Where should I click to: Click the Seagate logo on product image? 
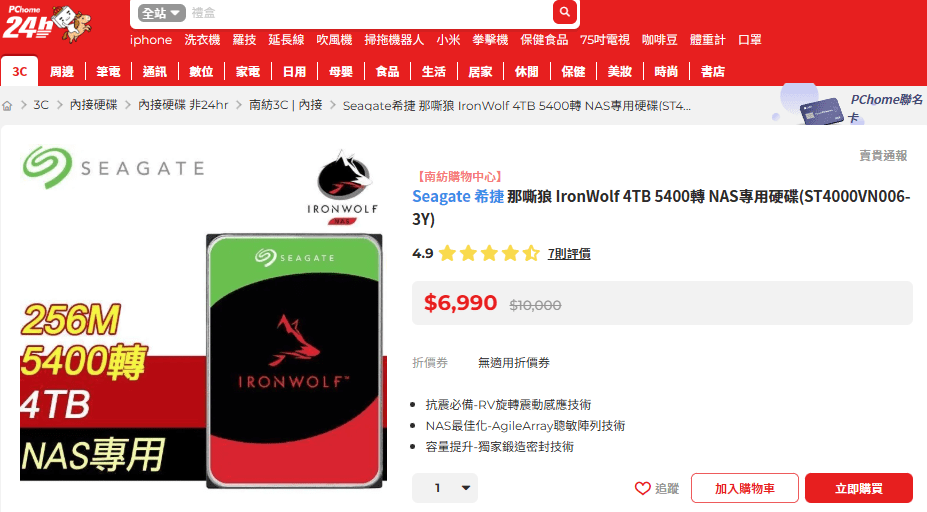(114, 167)
